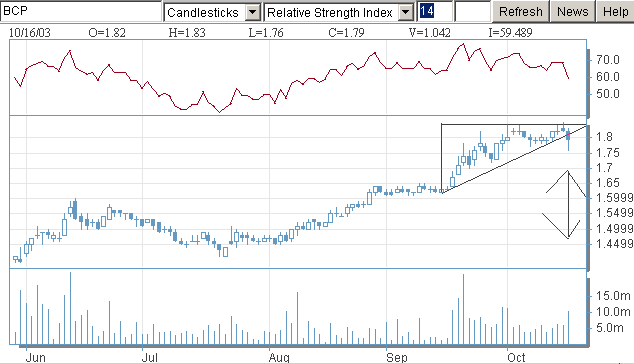
Task: Click the volume readout V=1.042
Action: 429,33
